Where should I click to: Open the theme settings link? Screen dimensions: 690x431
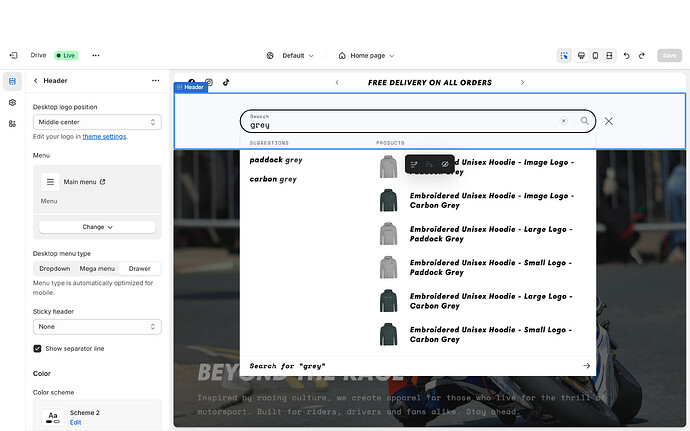pos(104,136)
